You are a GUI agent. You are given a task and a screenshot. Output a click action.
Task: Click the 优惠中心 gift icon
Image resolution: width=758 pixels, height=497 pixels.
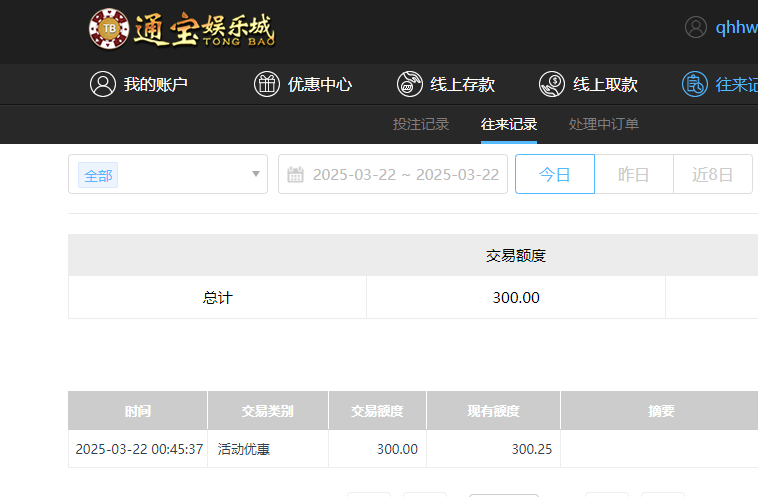[x=266, y=84]
